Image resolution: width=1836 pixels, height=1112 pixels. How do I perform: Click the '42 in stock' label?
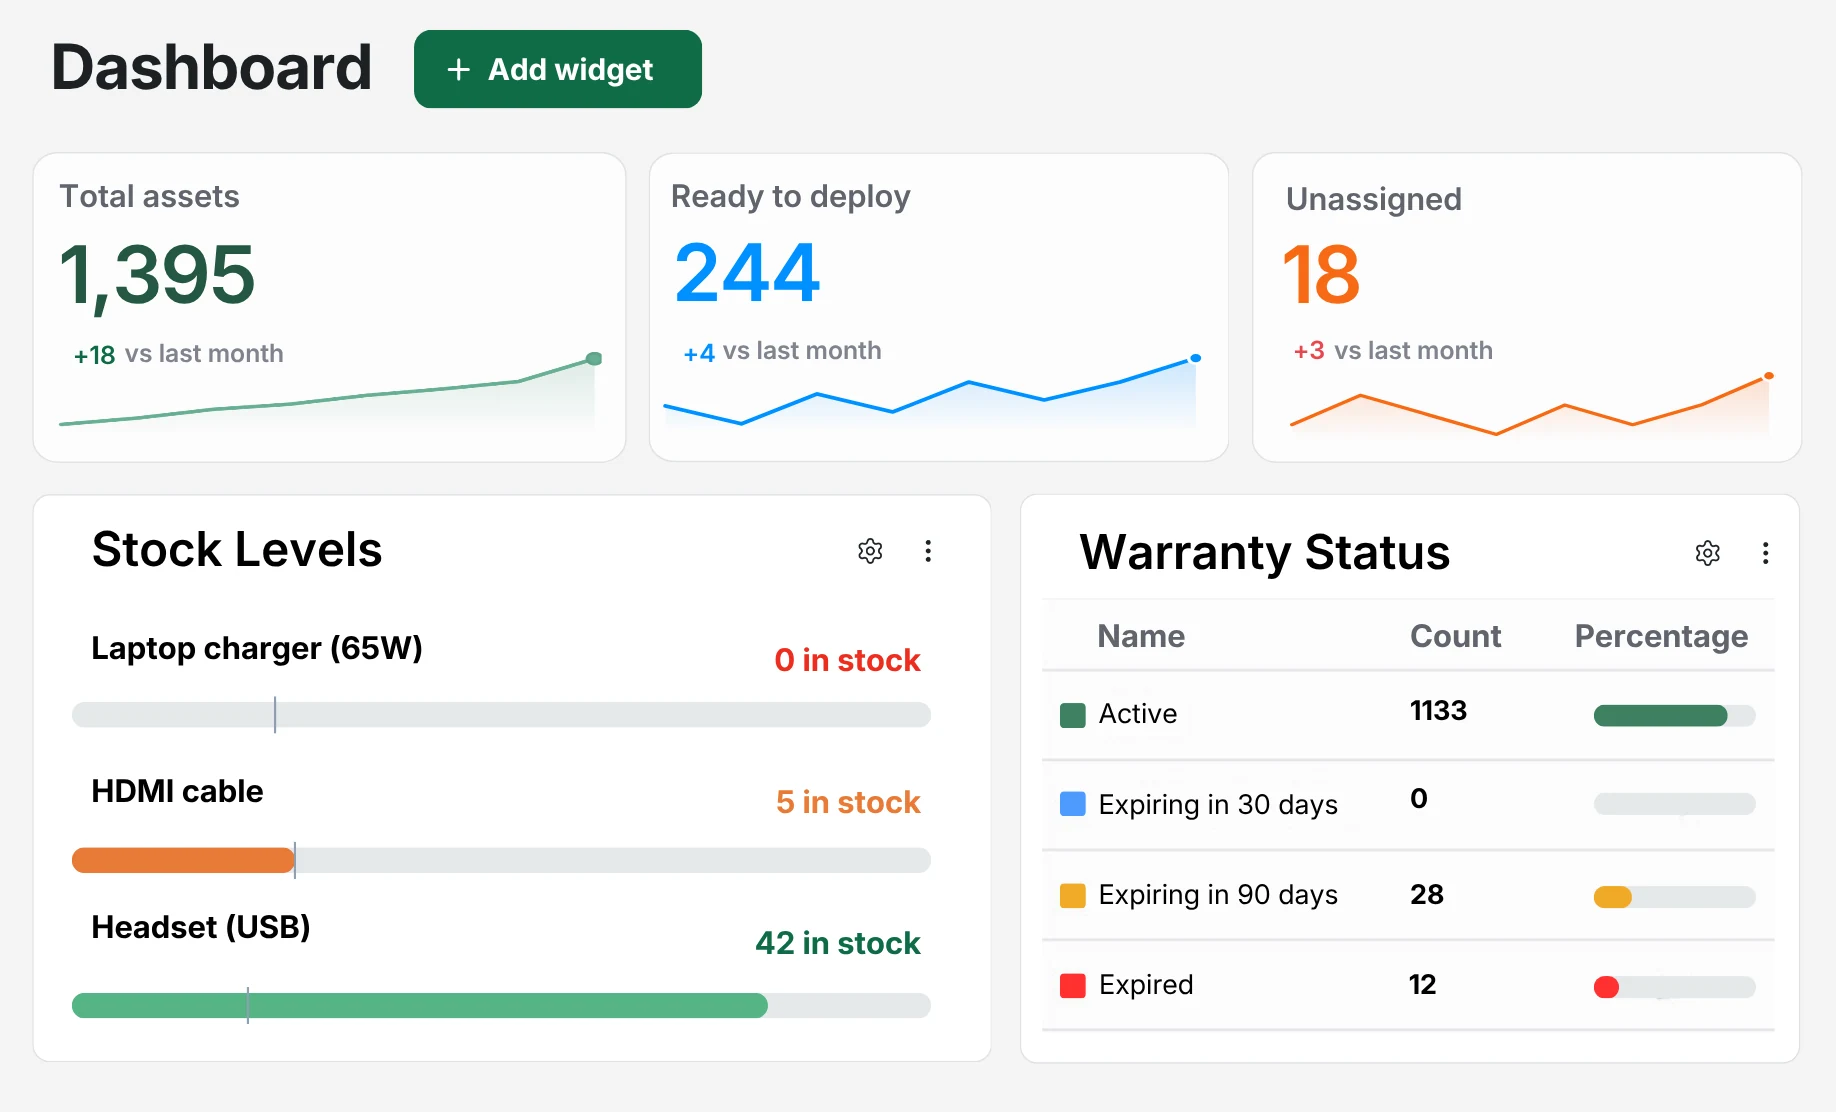(838, 943)
